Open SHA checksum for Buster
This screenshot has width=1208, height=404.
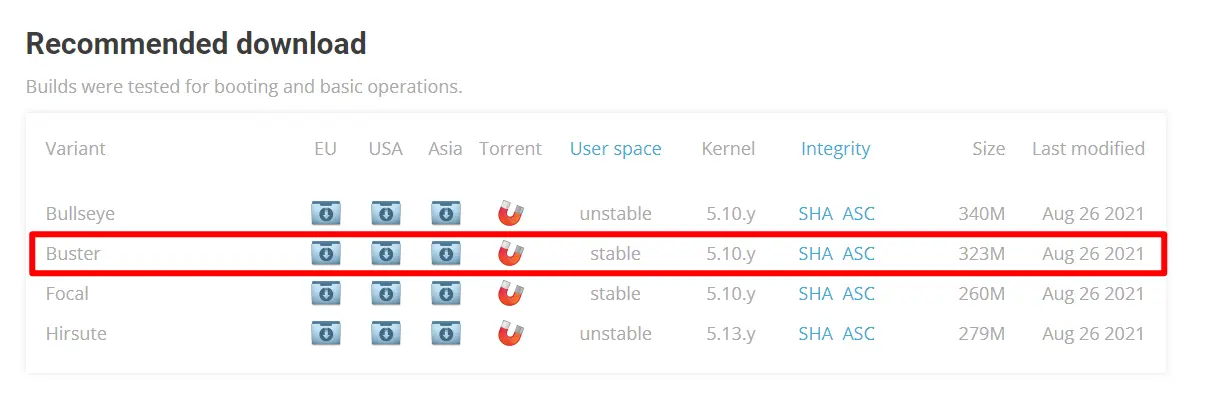pyautogui.click(x=816, y=253)
